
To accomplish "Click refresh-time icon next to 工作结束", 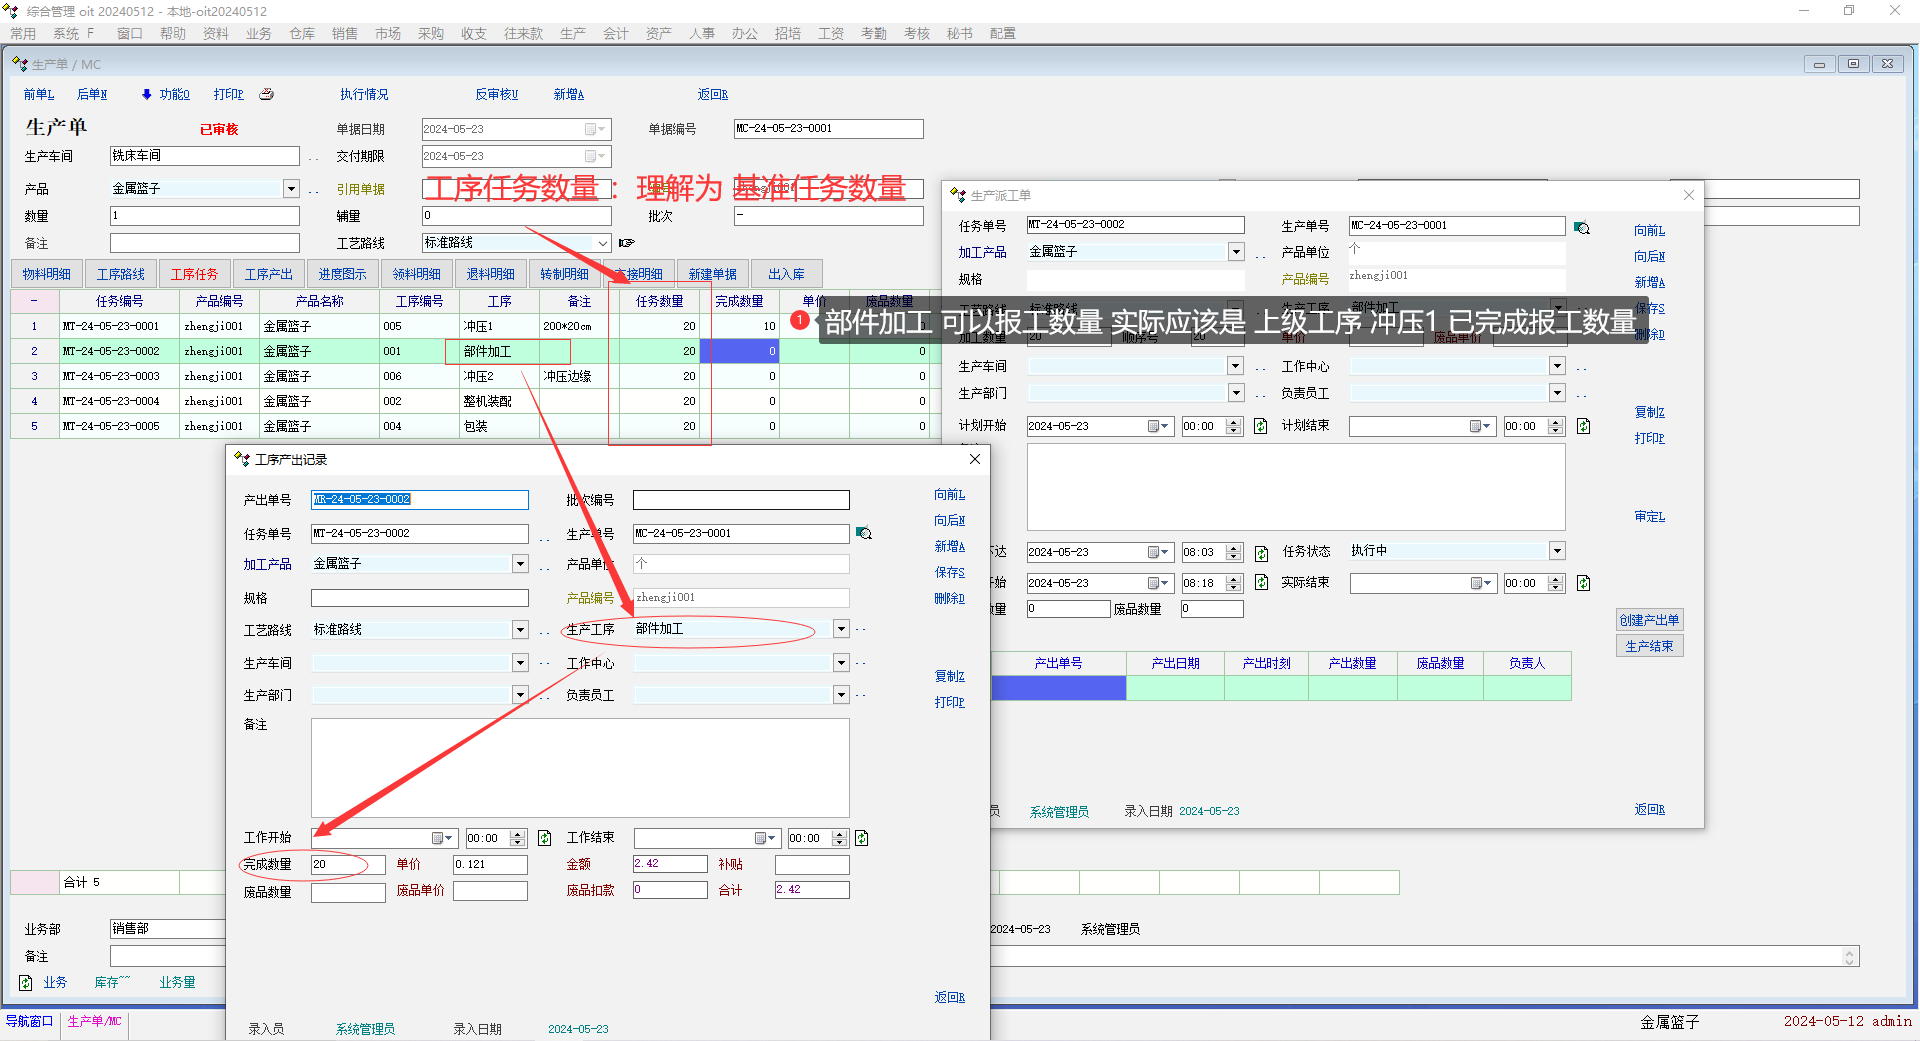I will tap(861, 838).
